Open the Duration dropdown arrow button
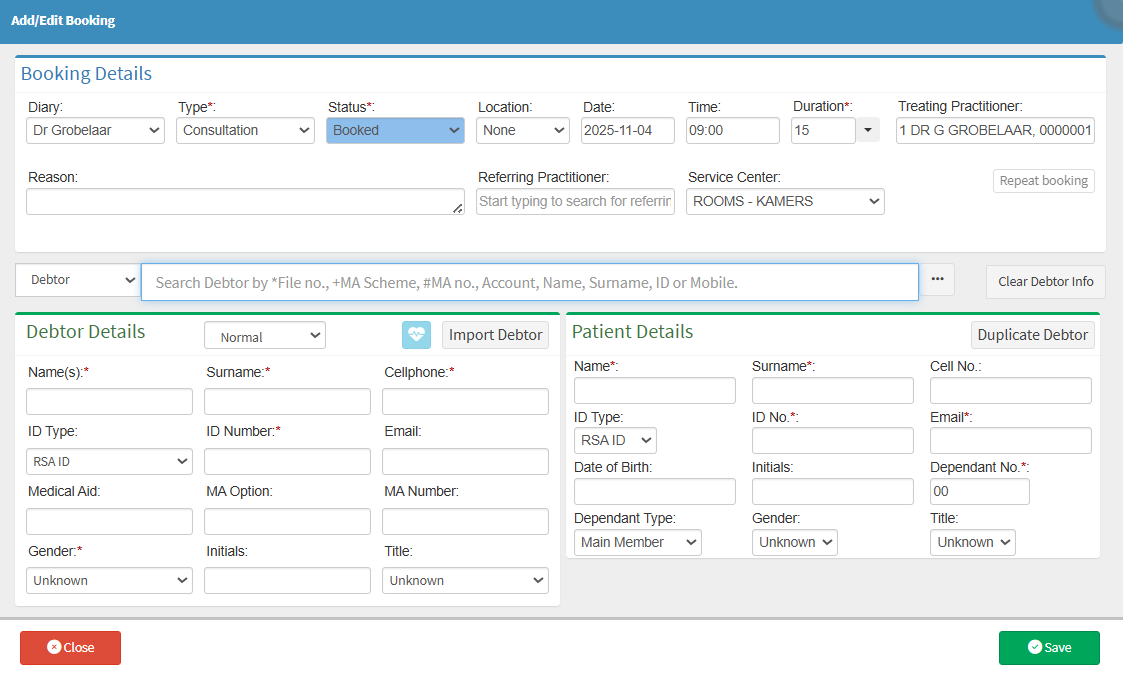Screen dimensions: 1123x676 (x=867, y=130)
